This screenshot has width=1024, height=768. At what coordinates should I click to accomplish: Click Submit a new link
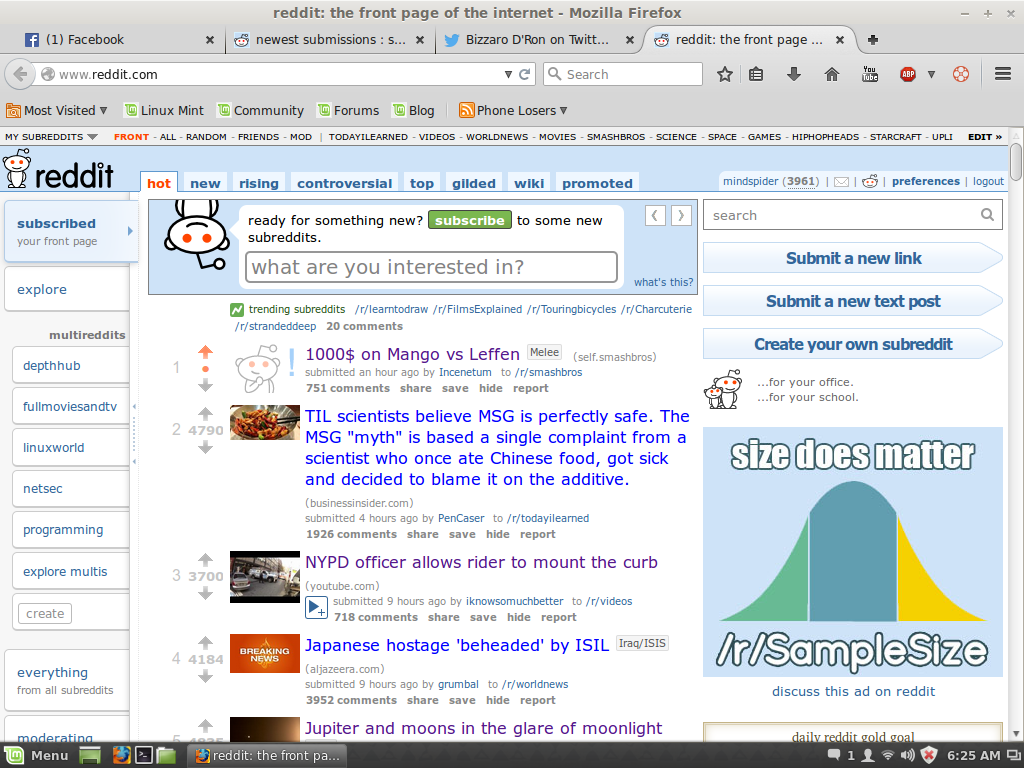(853, 258)
